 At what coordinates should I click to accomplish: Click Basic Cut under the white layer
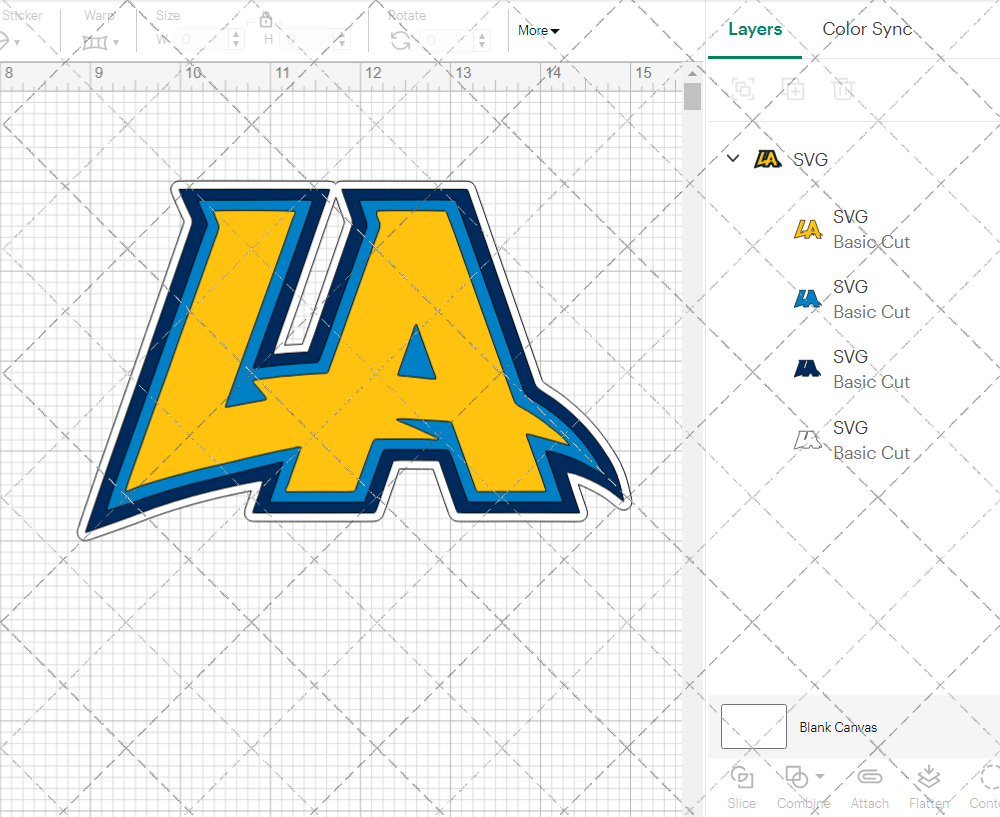tap(871, 453)
